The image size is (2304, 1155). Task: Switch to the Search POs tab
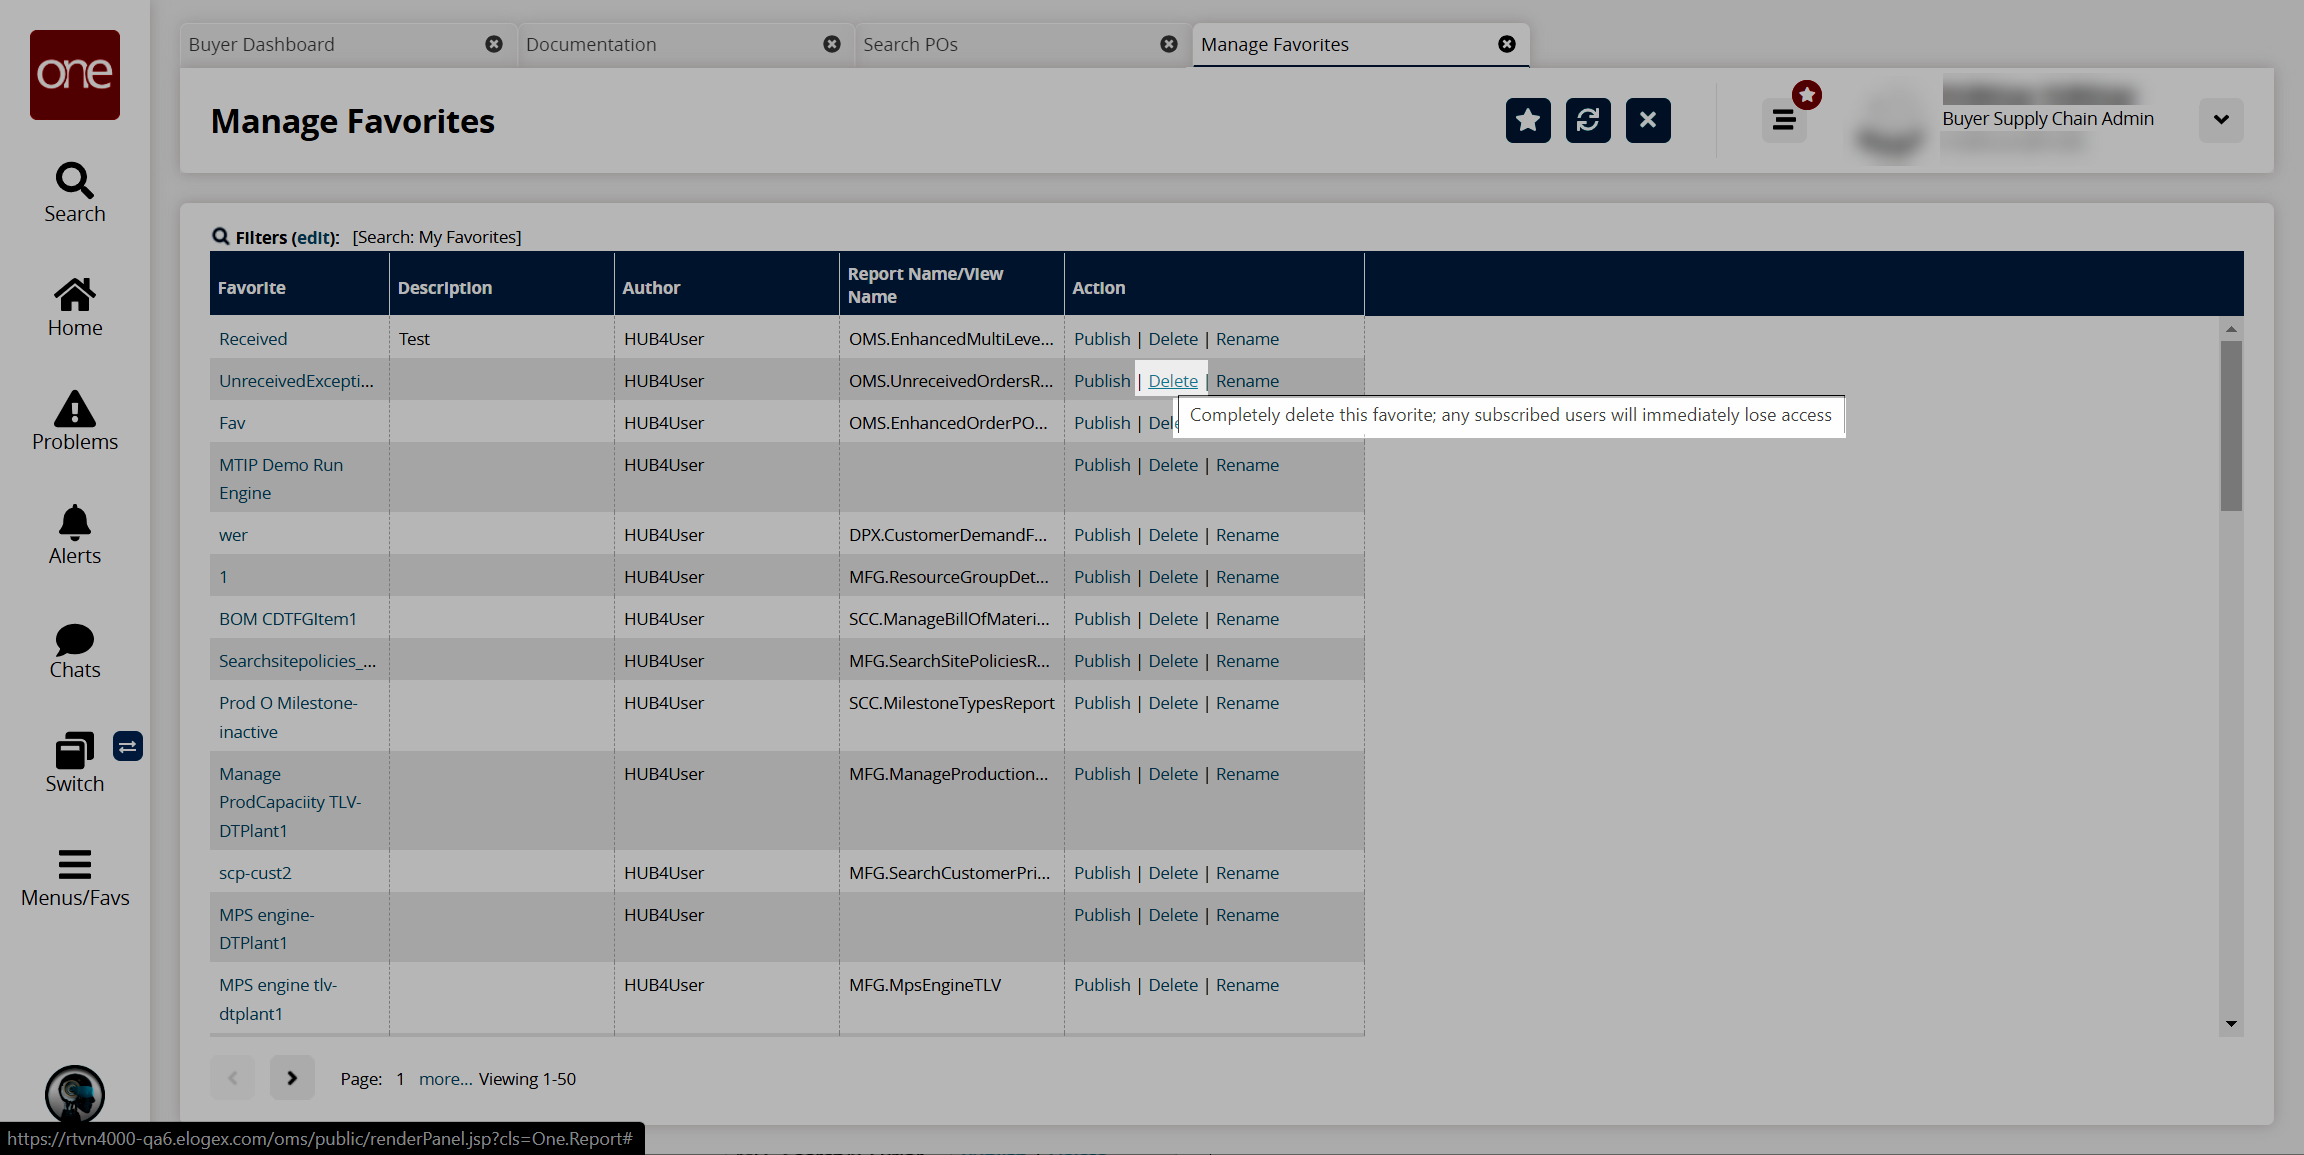(910, 45)
